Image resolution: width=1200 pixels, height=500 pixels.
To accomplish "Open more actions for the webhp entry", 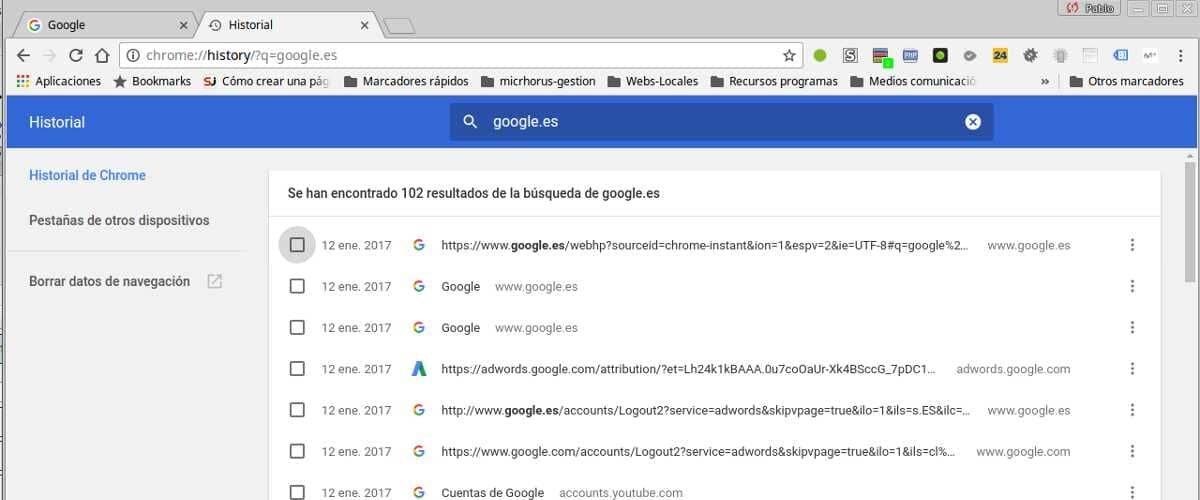I will click(x=1132, y=245).
